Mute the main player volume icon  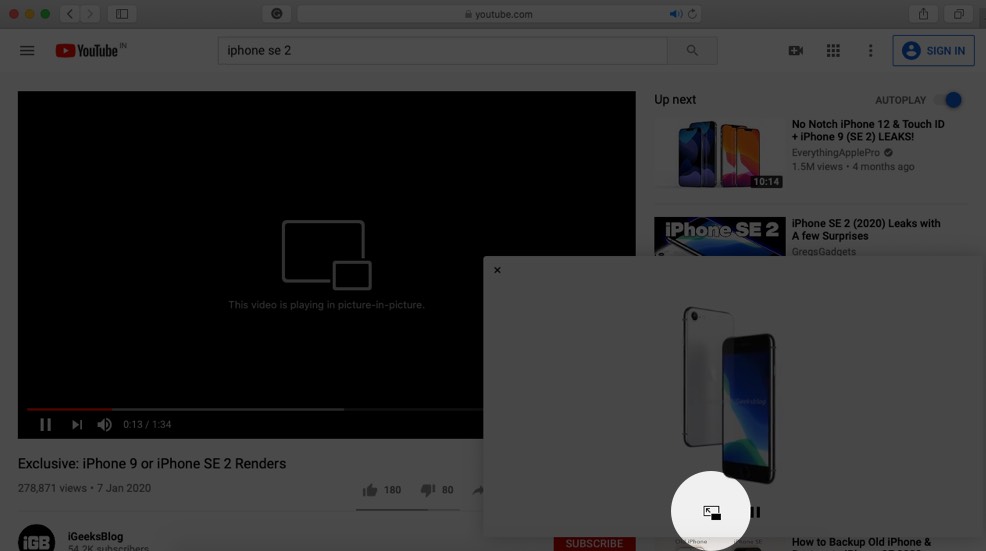(104, 425)
